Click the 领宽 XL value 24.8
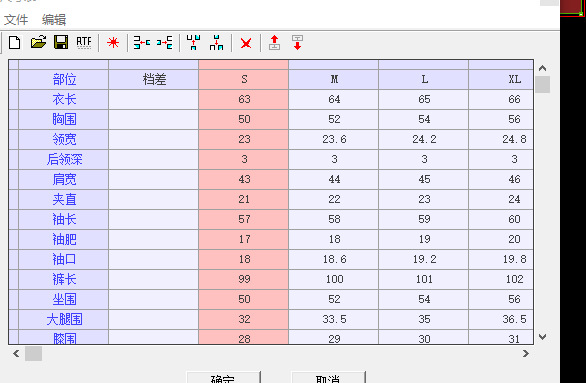This screenshot has width=586, height=383. click(x=501, y=139)
